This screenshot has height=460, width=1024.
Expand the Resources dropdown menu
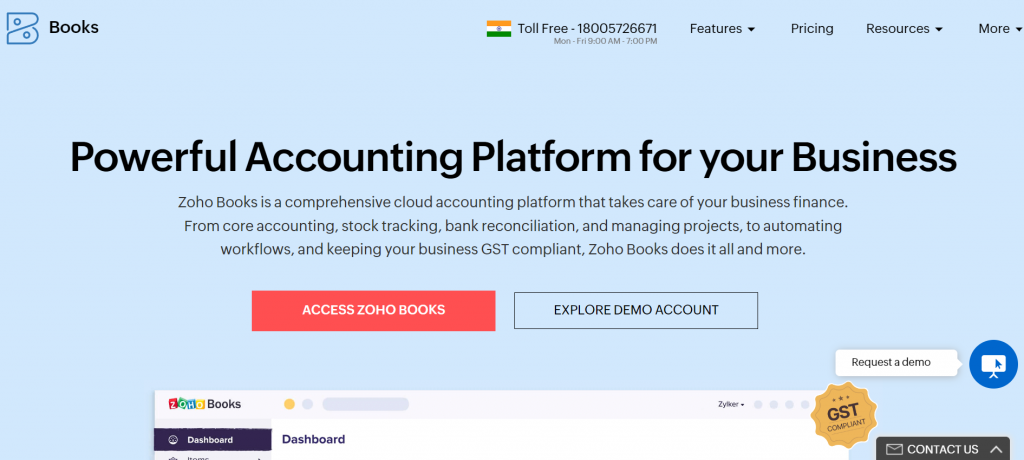(x=904, y=29)
